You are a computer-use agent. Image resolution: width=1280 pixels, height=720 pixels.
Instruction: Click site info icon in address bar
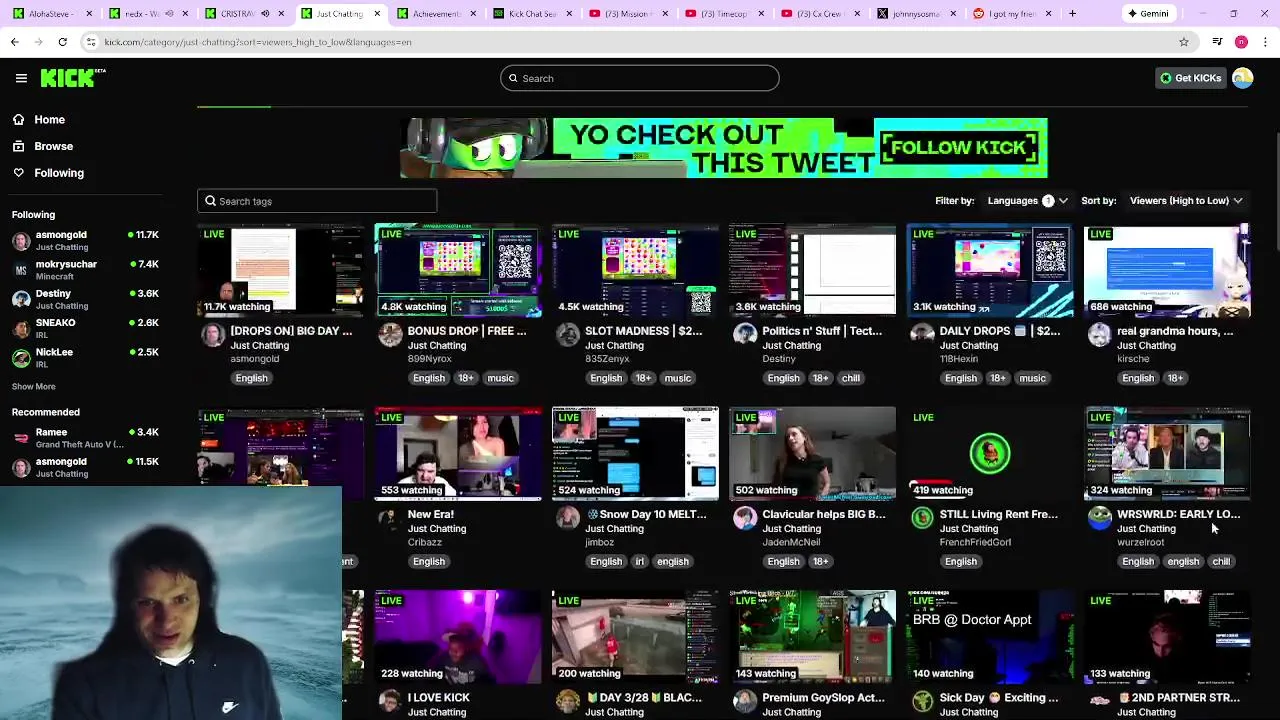(x=91, y=42)
